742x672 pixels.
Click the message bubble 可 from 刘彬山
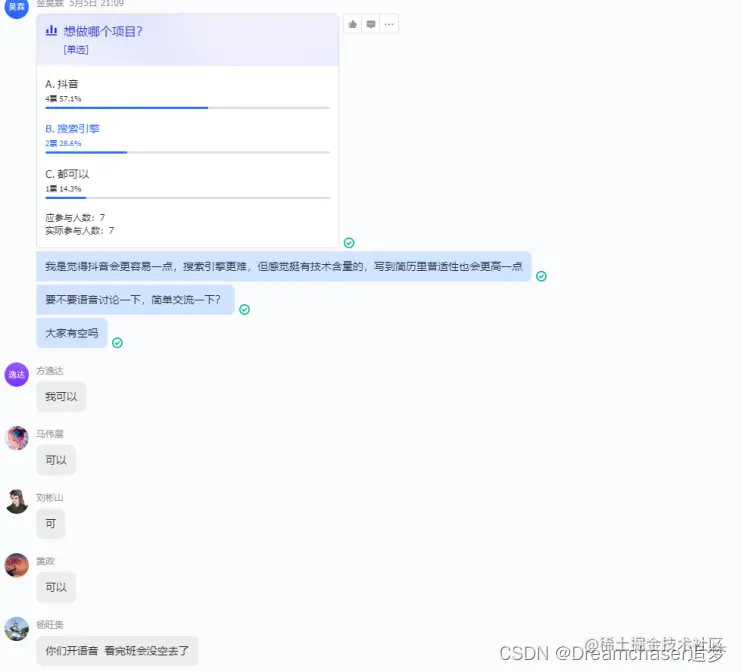click(x=51, y=524)
